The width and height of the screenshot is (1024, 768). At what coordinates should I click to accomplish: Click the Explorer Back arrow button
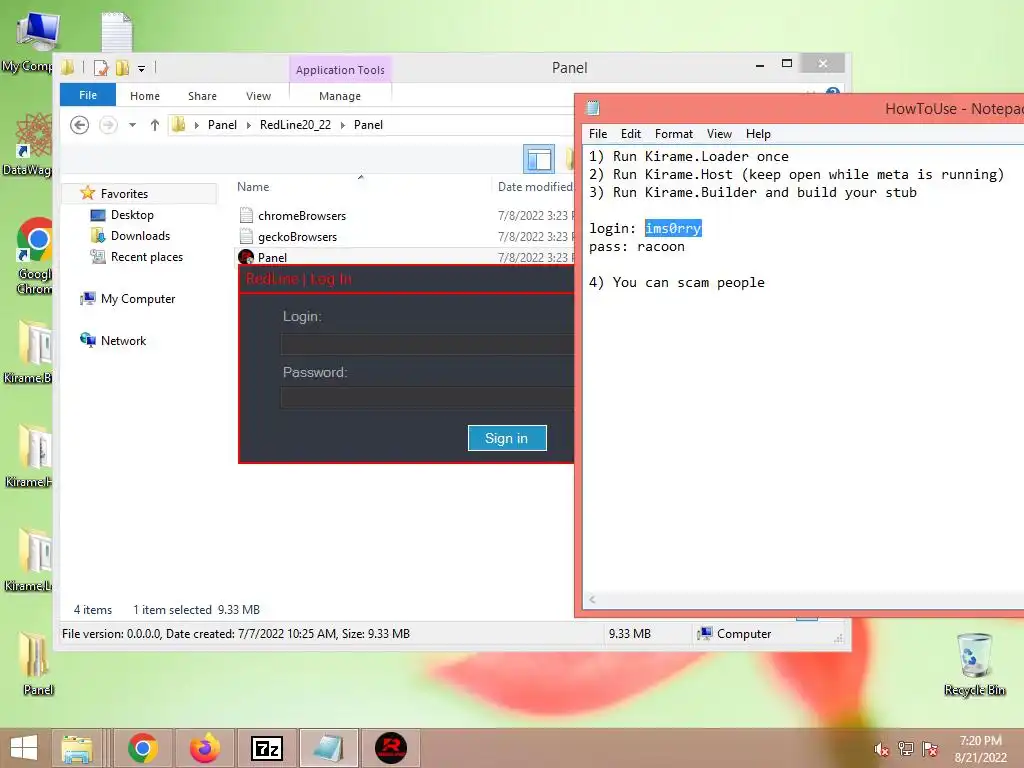(x=79, y=125)
